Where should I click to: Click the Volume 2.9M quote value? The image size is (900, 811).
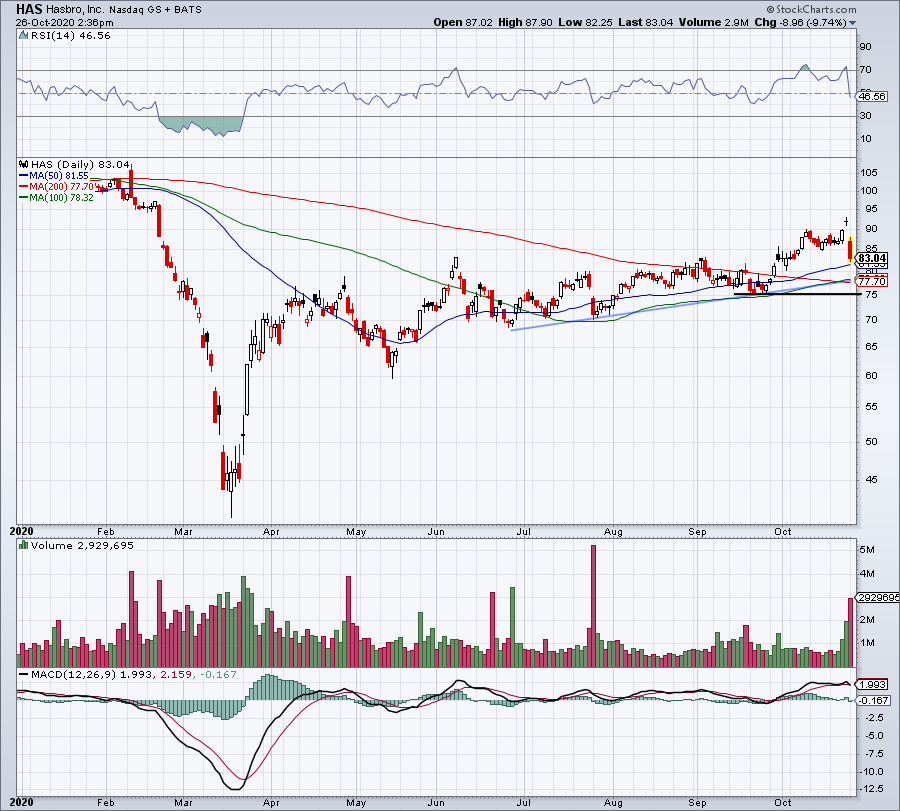point(713,22)
